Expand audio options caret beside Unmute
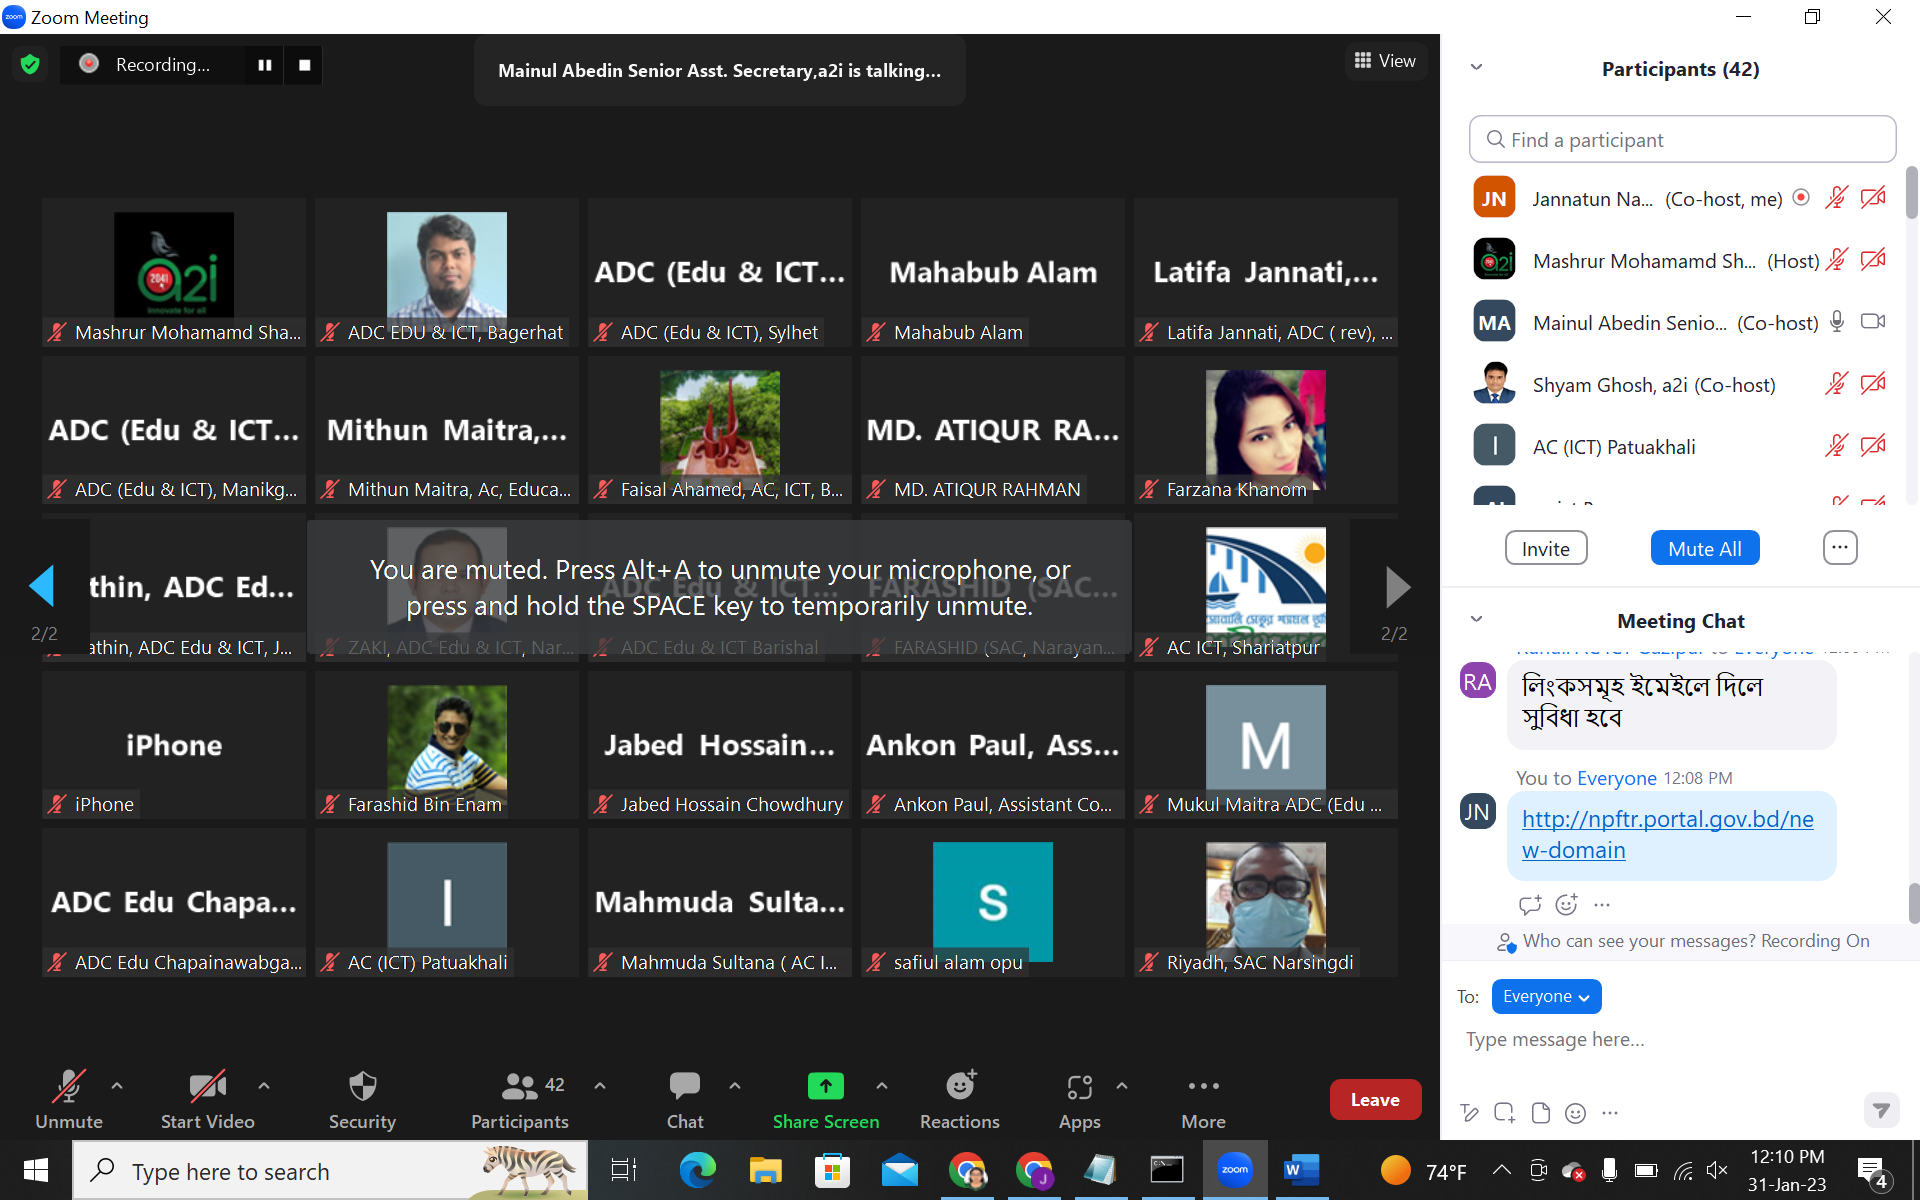Image resolution: width=1920 pixels, height=1200 pixels. point(117,1086)
